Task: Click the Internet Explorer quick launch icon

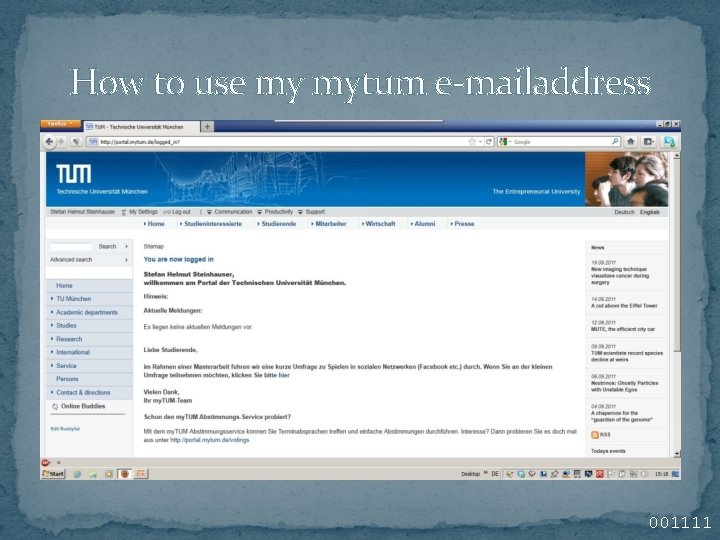Action: coord(77,473)
